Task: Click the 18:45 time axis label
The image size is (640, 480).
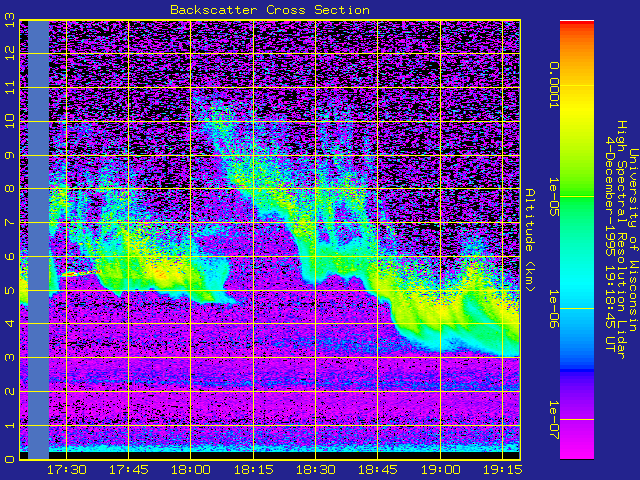Action: pos(378,470)
